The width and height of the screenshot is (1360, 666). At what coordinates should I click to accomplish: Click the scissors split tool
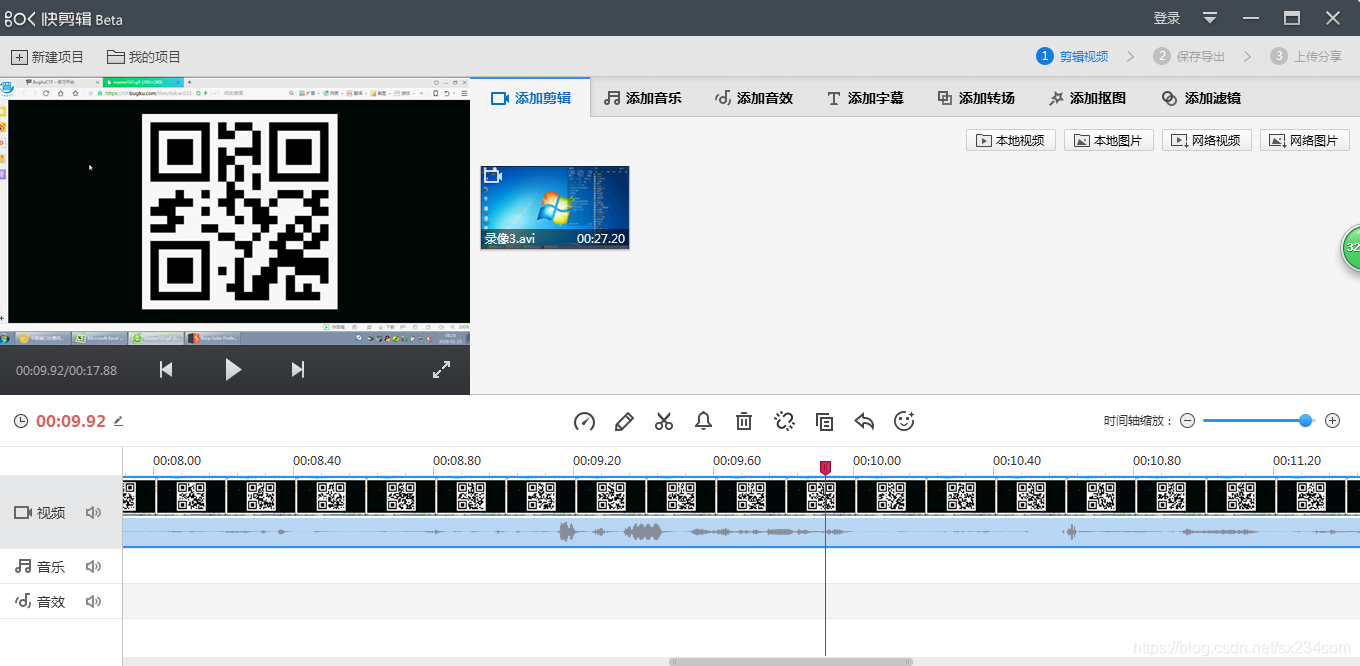pos(664,421)
